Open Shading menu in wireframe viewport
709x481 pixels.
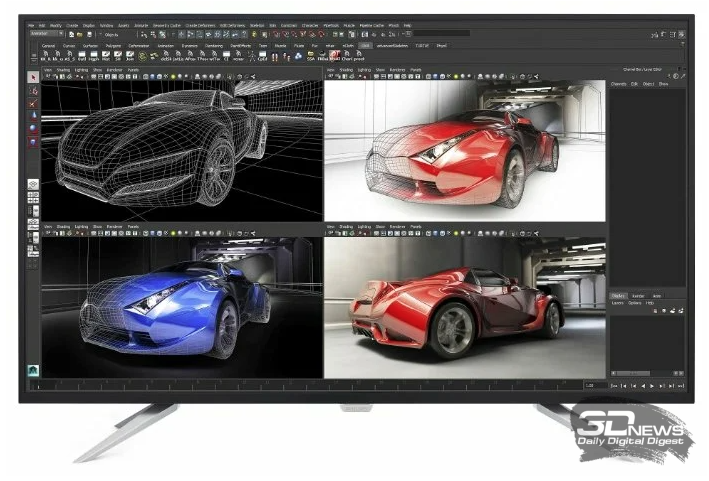(63, 70)
